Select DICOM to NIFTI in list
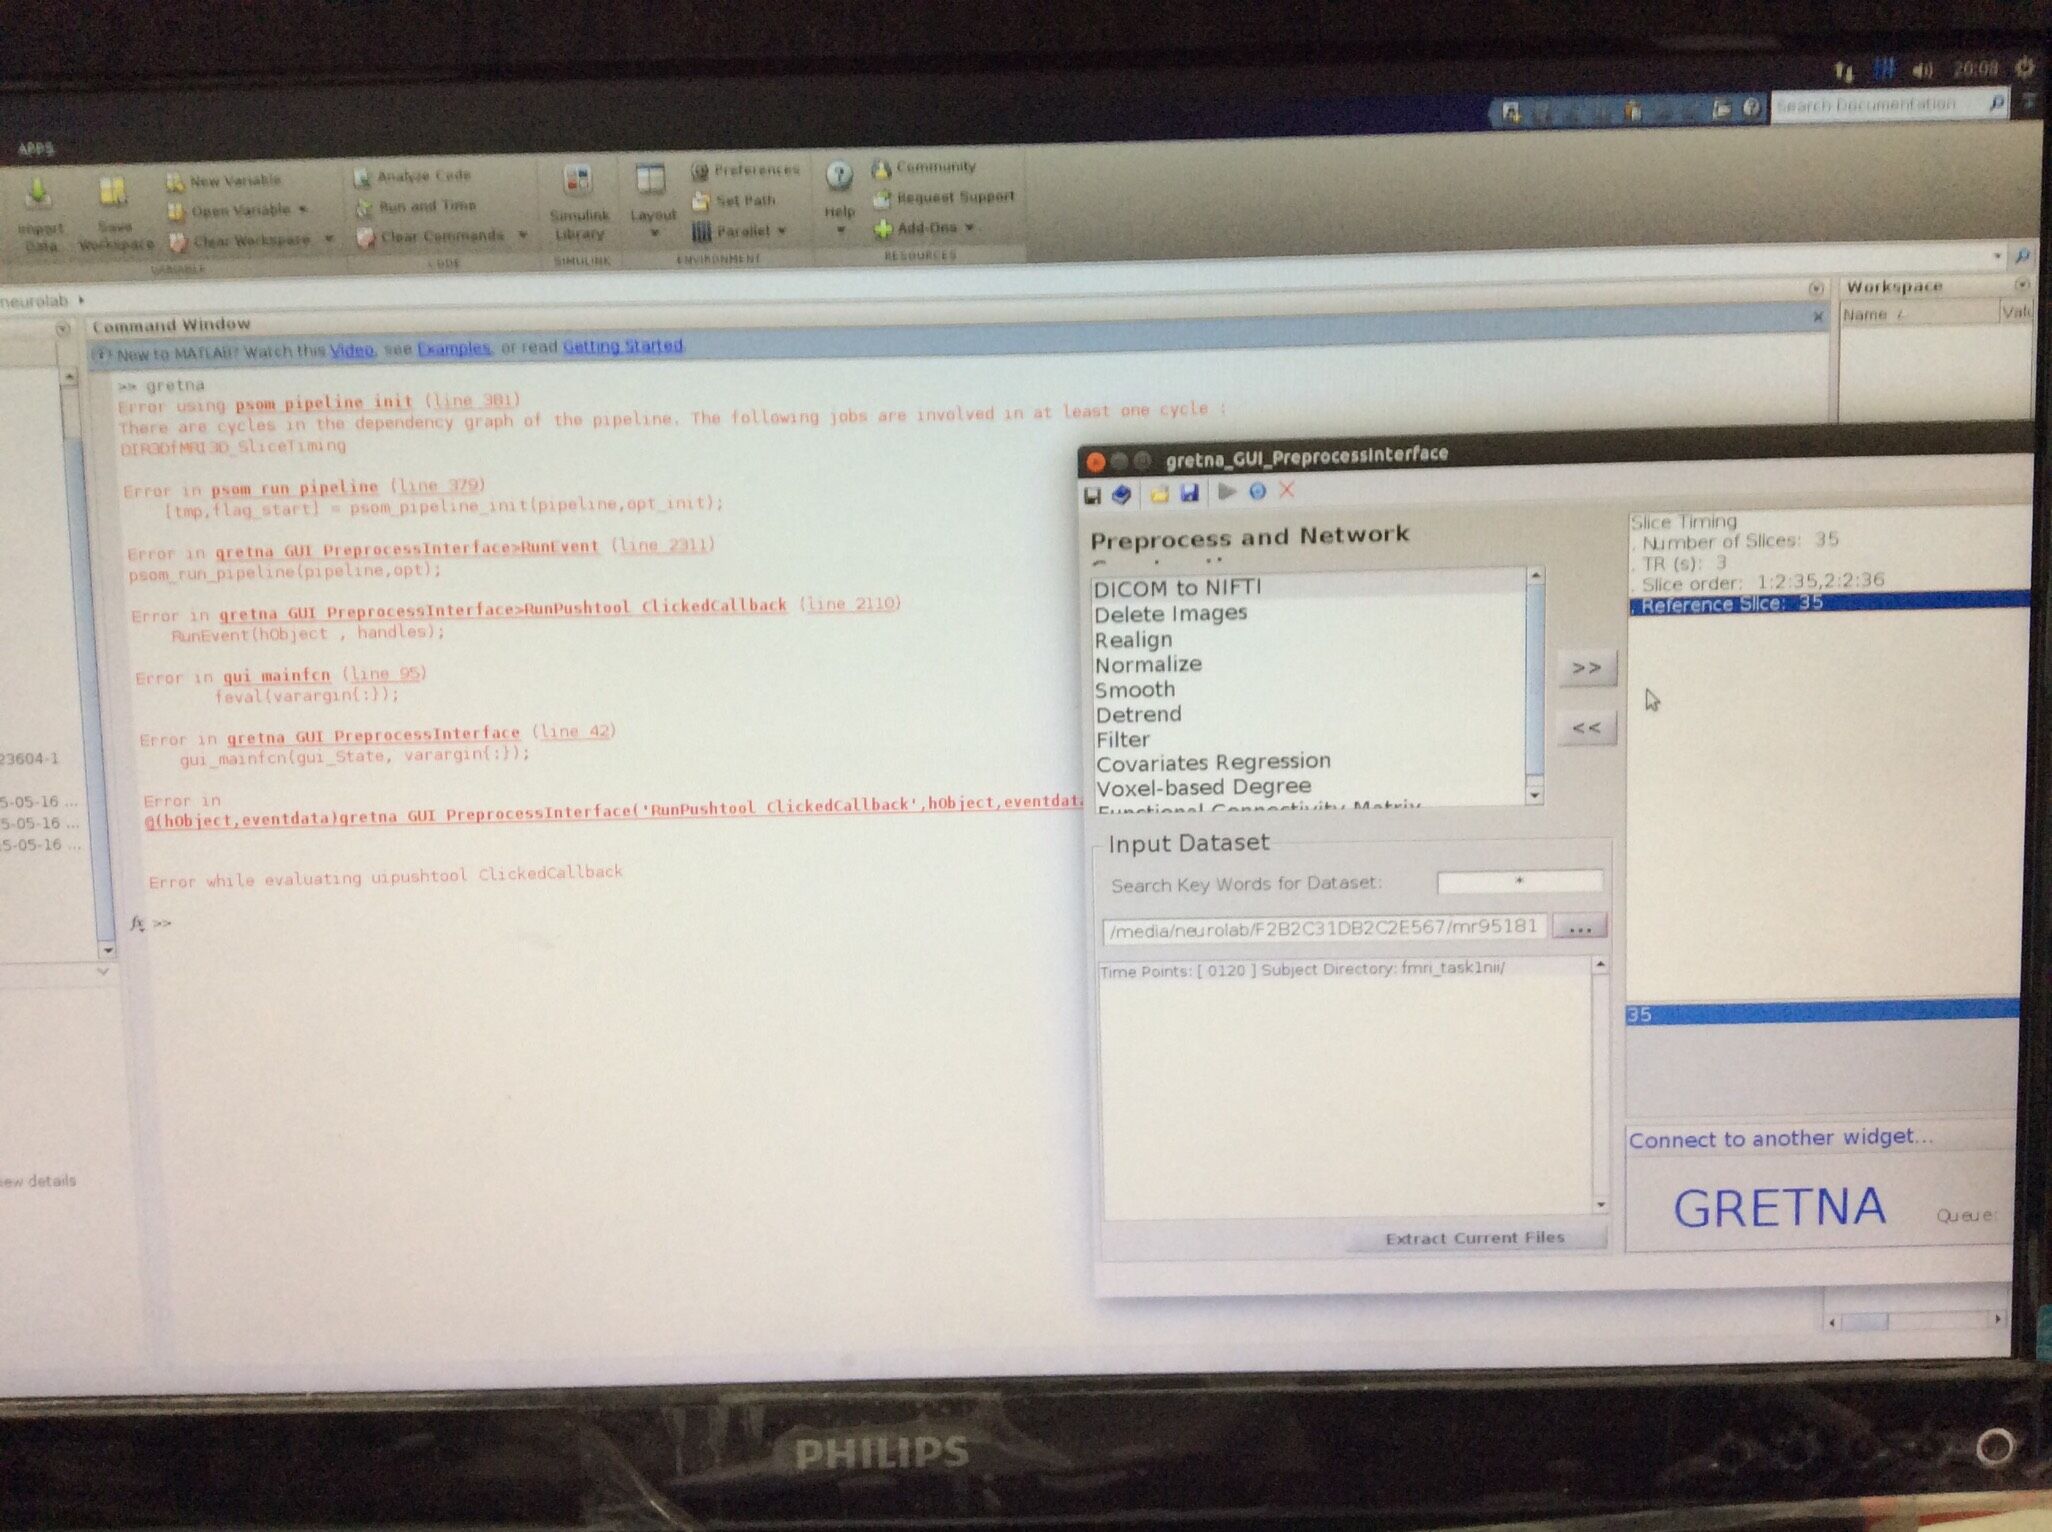Screen dimensions: 2052x1532 coord(1308,588)
